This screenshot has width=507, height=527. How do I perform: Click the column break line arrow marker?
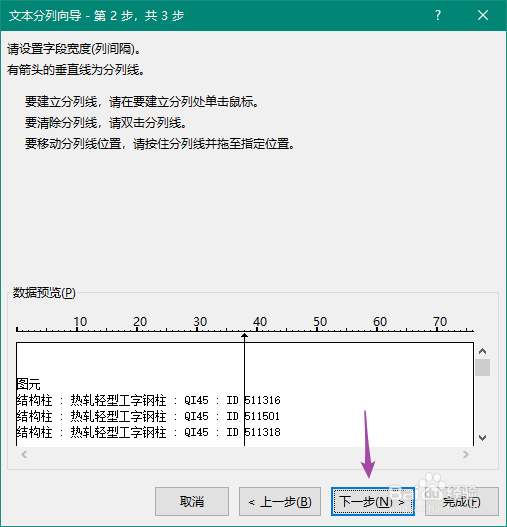pos(244,335)
